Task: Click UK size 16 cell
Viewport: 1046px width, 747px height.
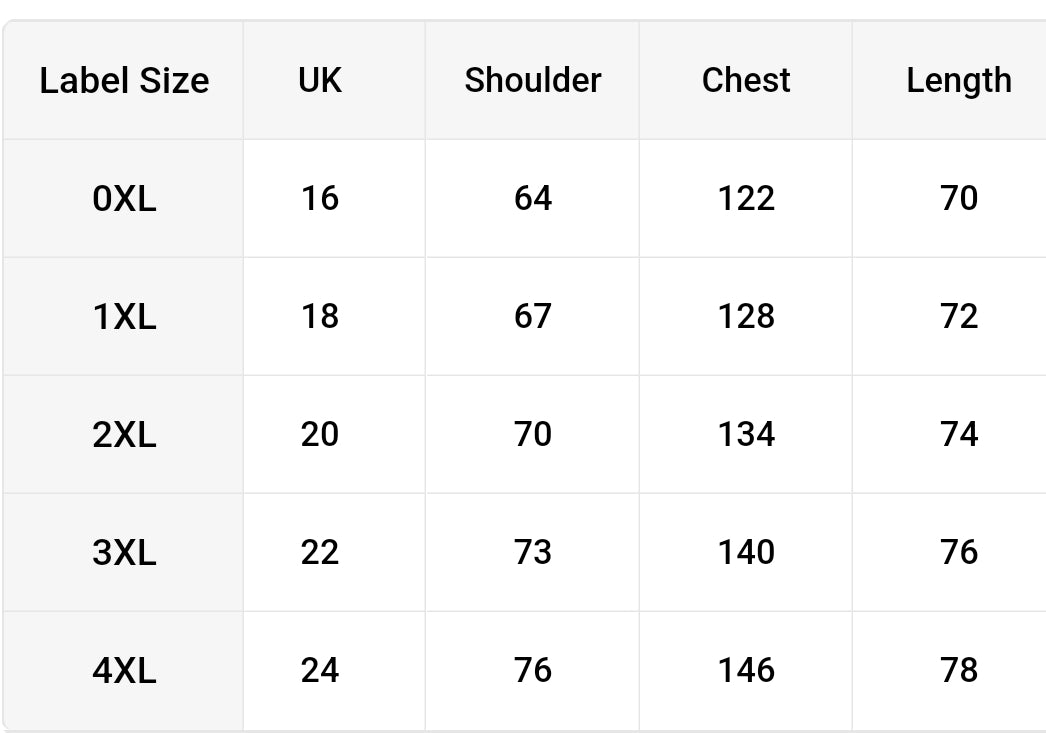Action: (320, 199)
